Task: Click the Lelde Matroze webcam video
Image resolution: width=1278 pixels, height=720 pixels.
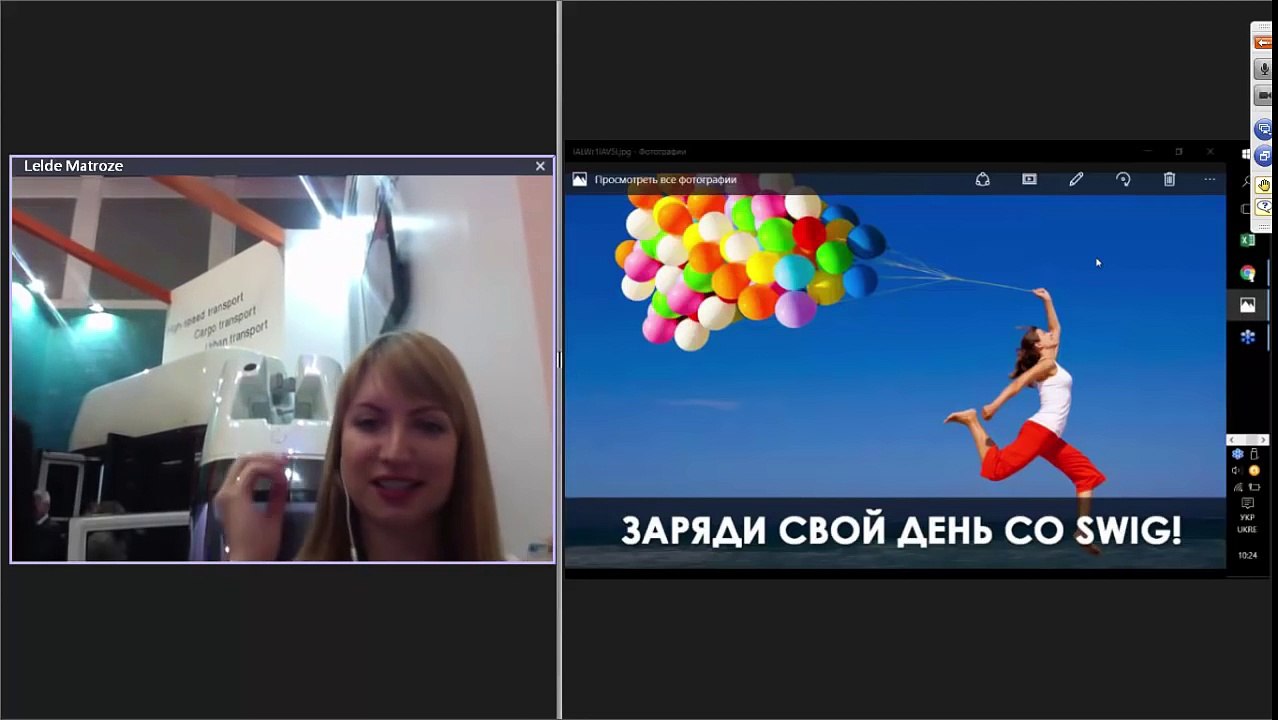Action: pyautogui.click(x=282, y=368)
